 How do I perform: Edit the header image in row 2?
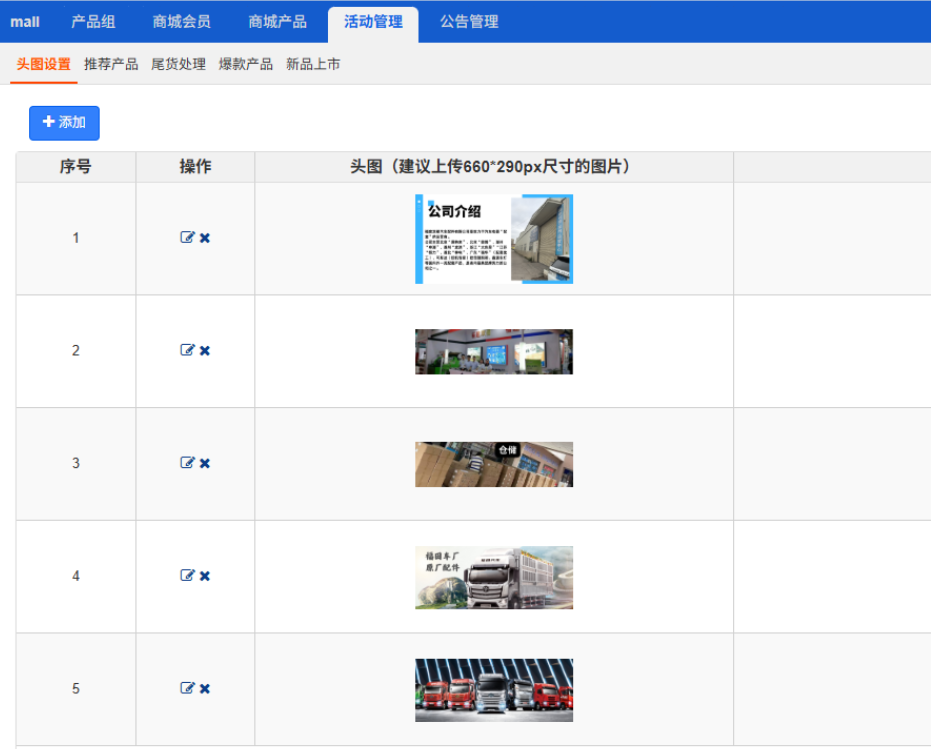click(187, 351)
